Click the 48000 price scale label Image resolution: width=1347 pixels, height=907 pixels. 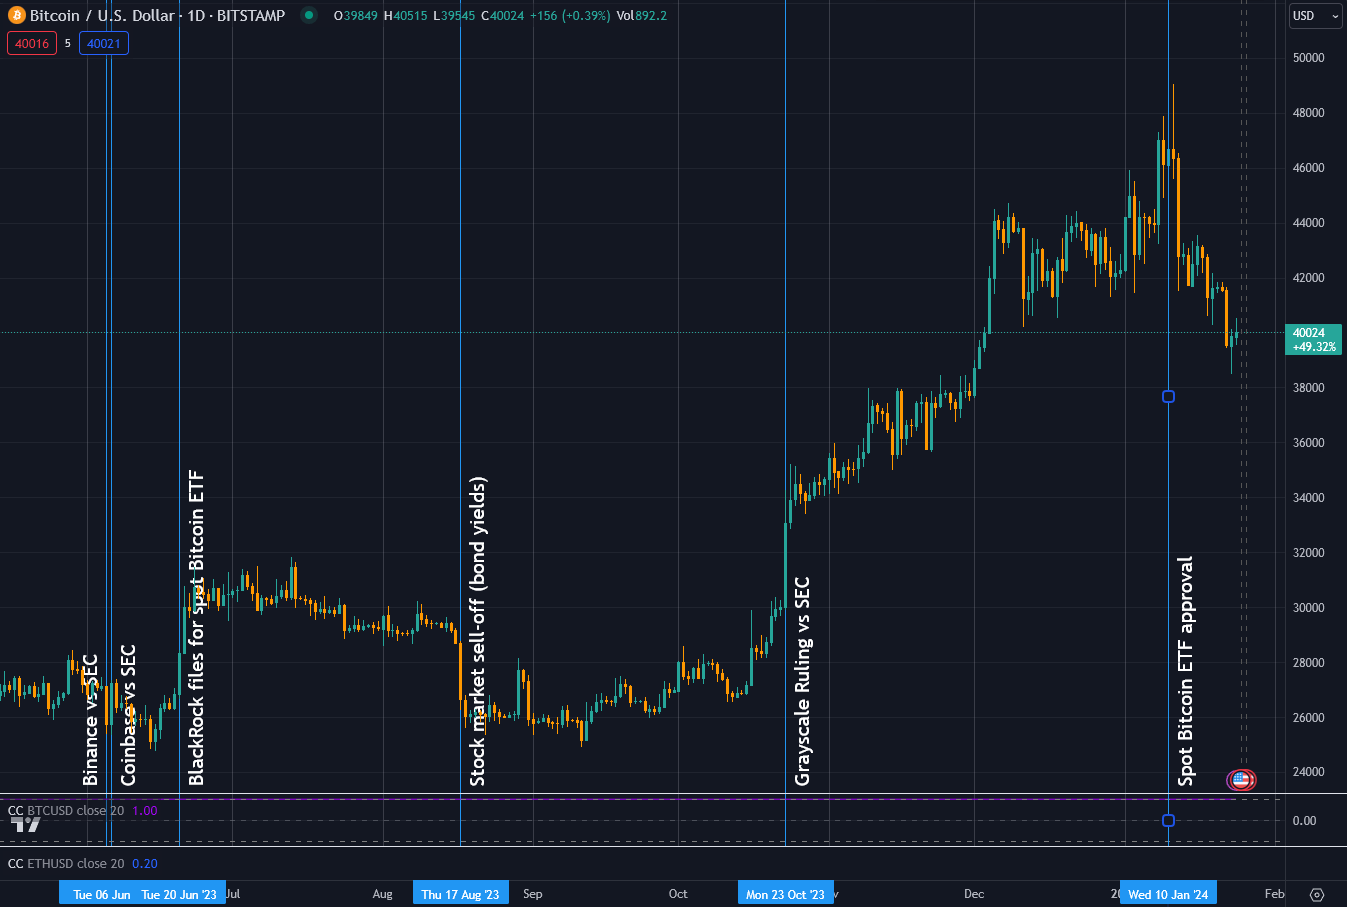tap(1308, 113)
